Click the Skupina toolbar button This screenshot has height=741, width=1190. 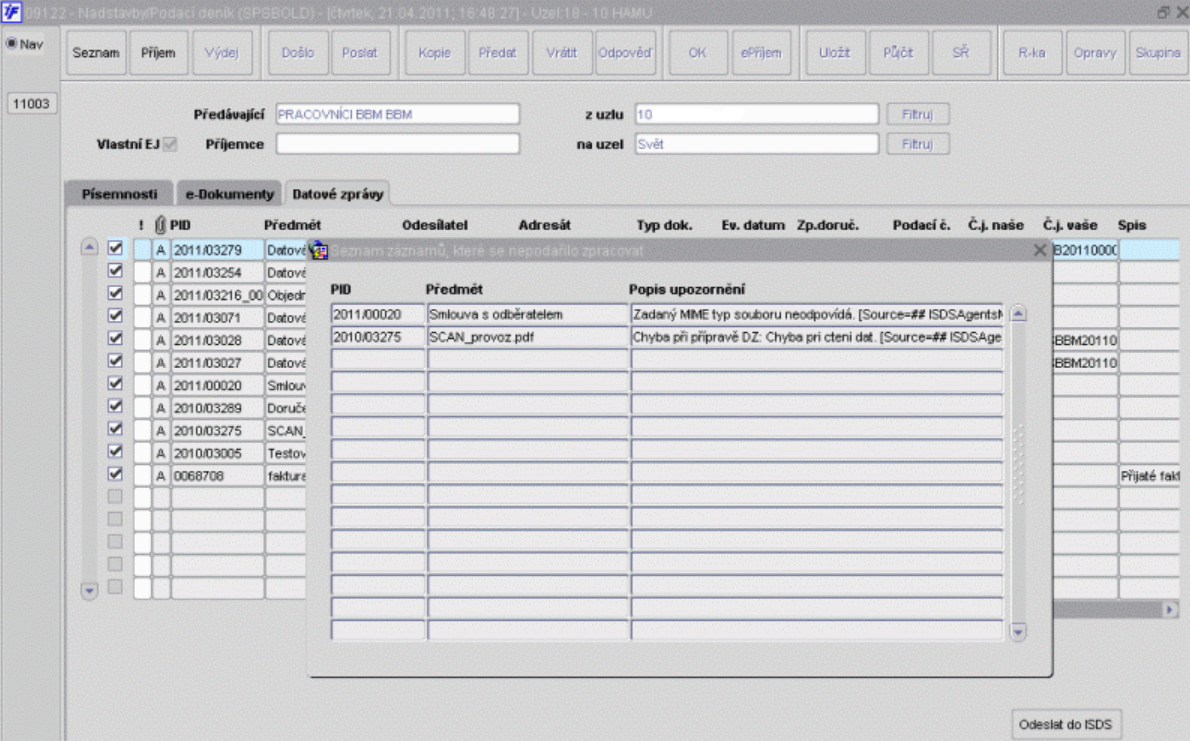1158,52
